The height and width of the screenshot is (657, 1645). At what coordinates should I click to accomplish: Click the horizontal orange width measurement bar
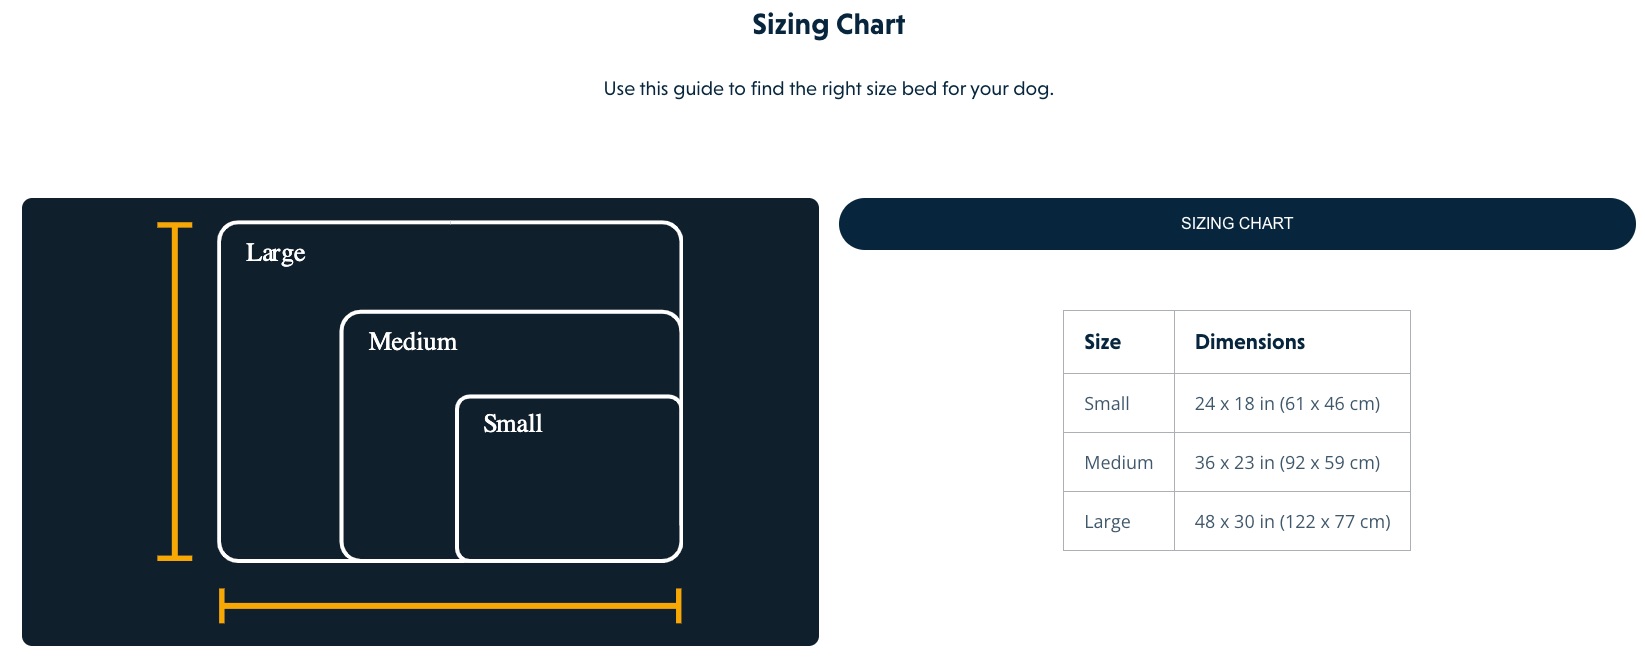tap(450, 606)
